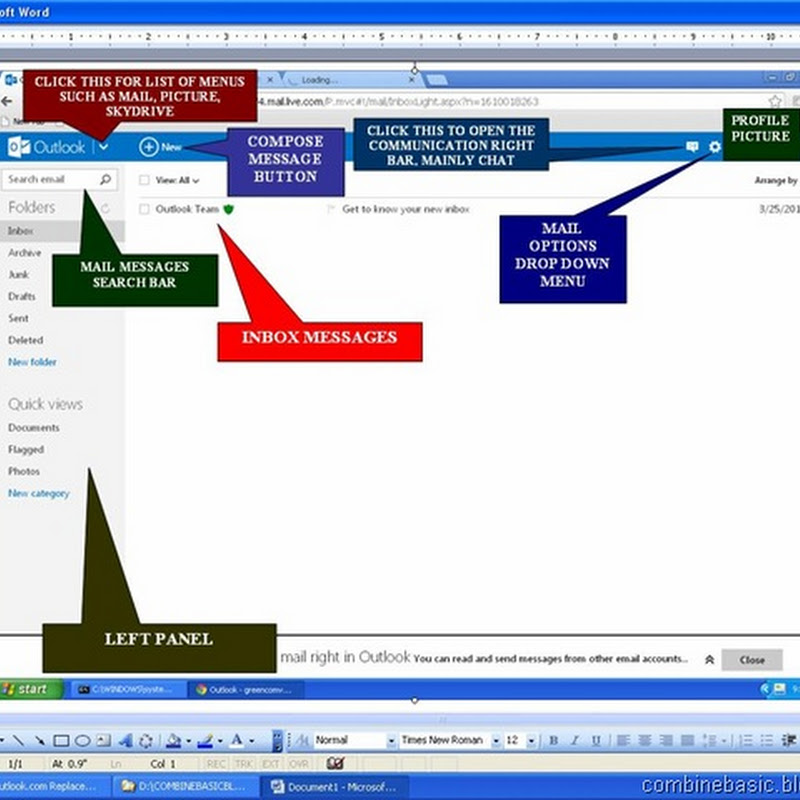Check the Outlook Team message checkbox
This screenshot has height=800, width=800.
(x=144, y=209)
